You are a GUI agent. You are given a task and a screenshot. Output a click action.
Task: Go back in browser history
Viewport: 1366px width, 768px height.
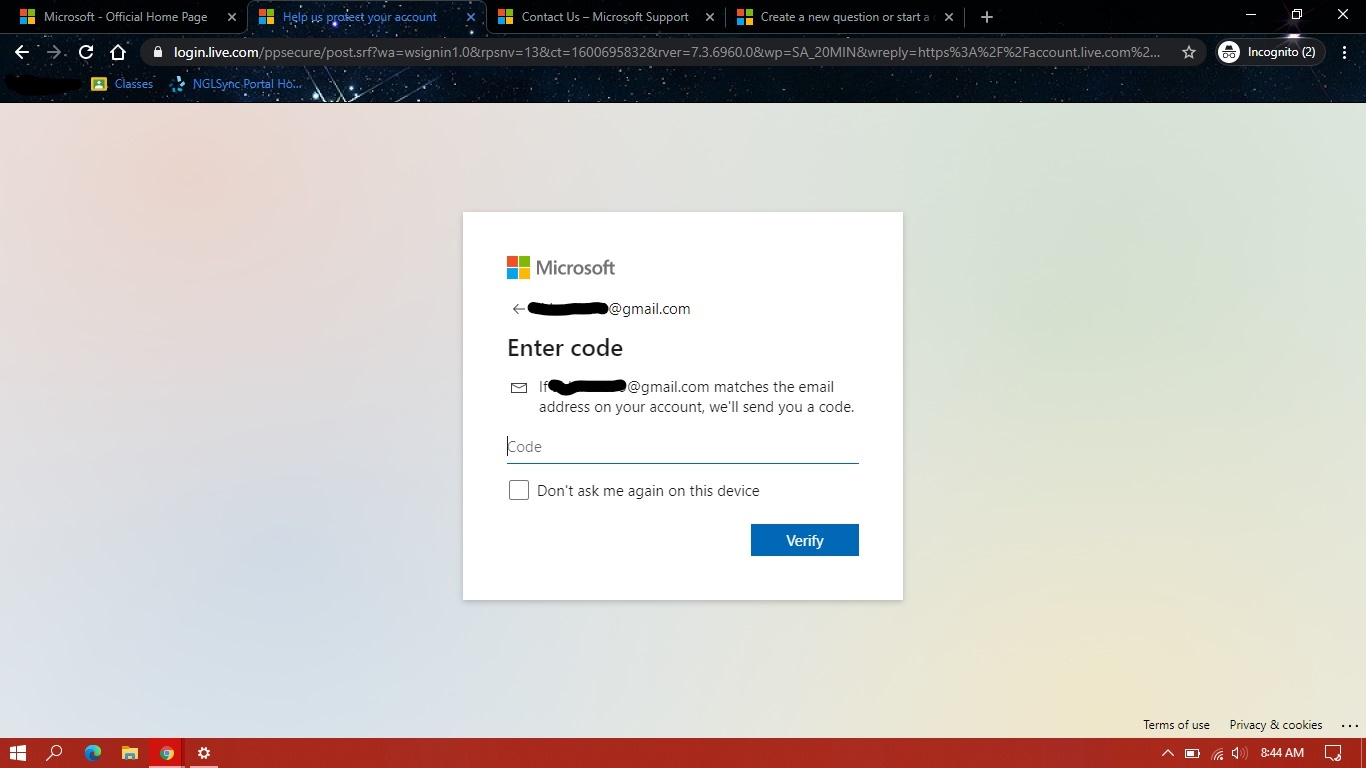pyautogui.click(x=22, y=52)
